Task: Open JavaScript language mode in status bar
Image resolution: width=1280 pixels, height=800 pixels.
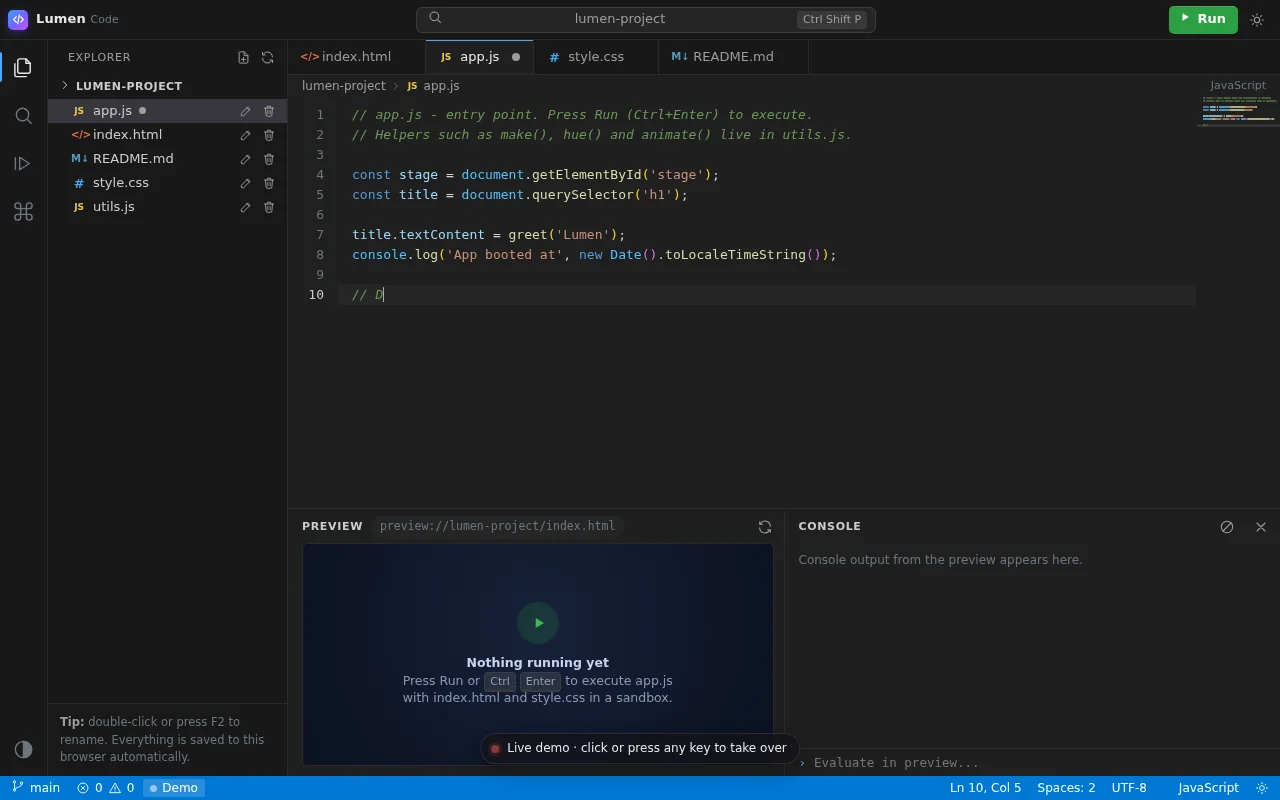Action: click(x=1208, y=788)
